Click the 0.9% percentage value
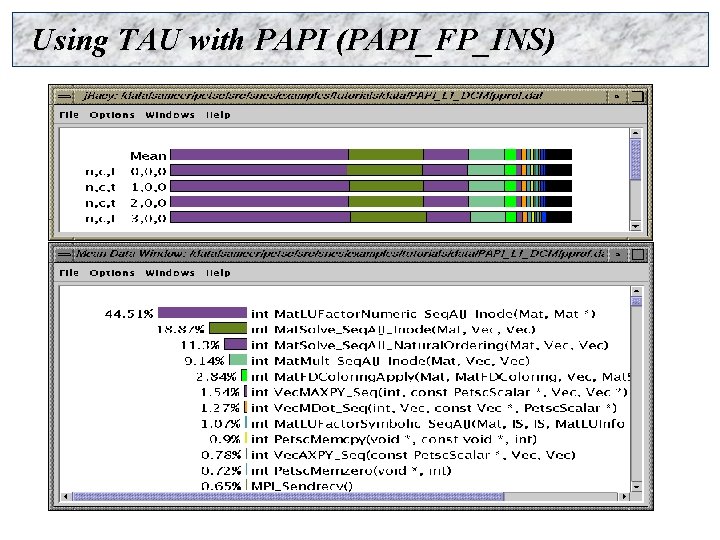This screenshot has width=720, height=540. point(225,439)
